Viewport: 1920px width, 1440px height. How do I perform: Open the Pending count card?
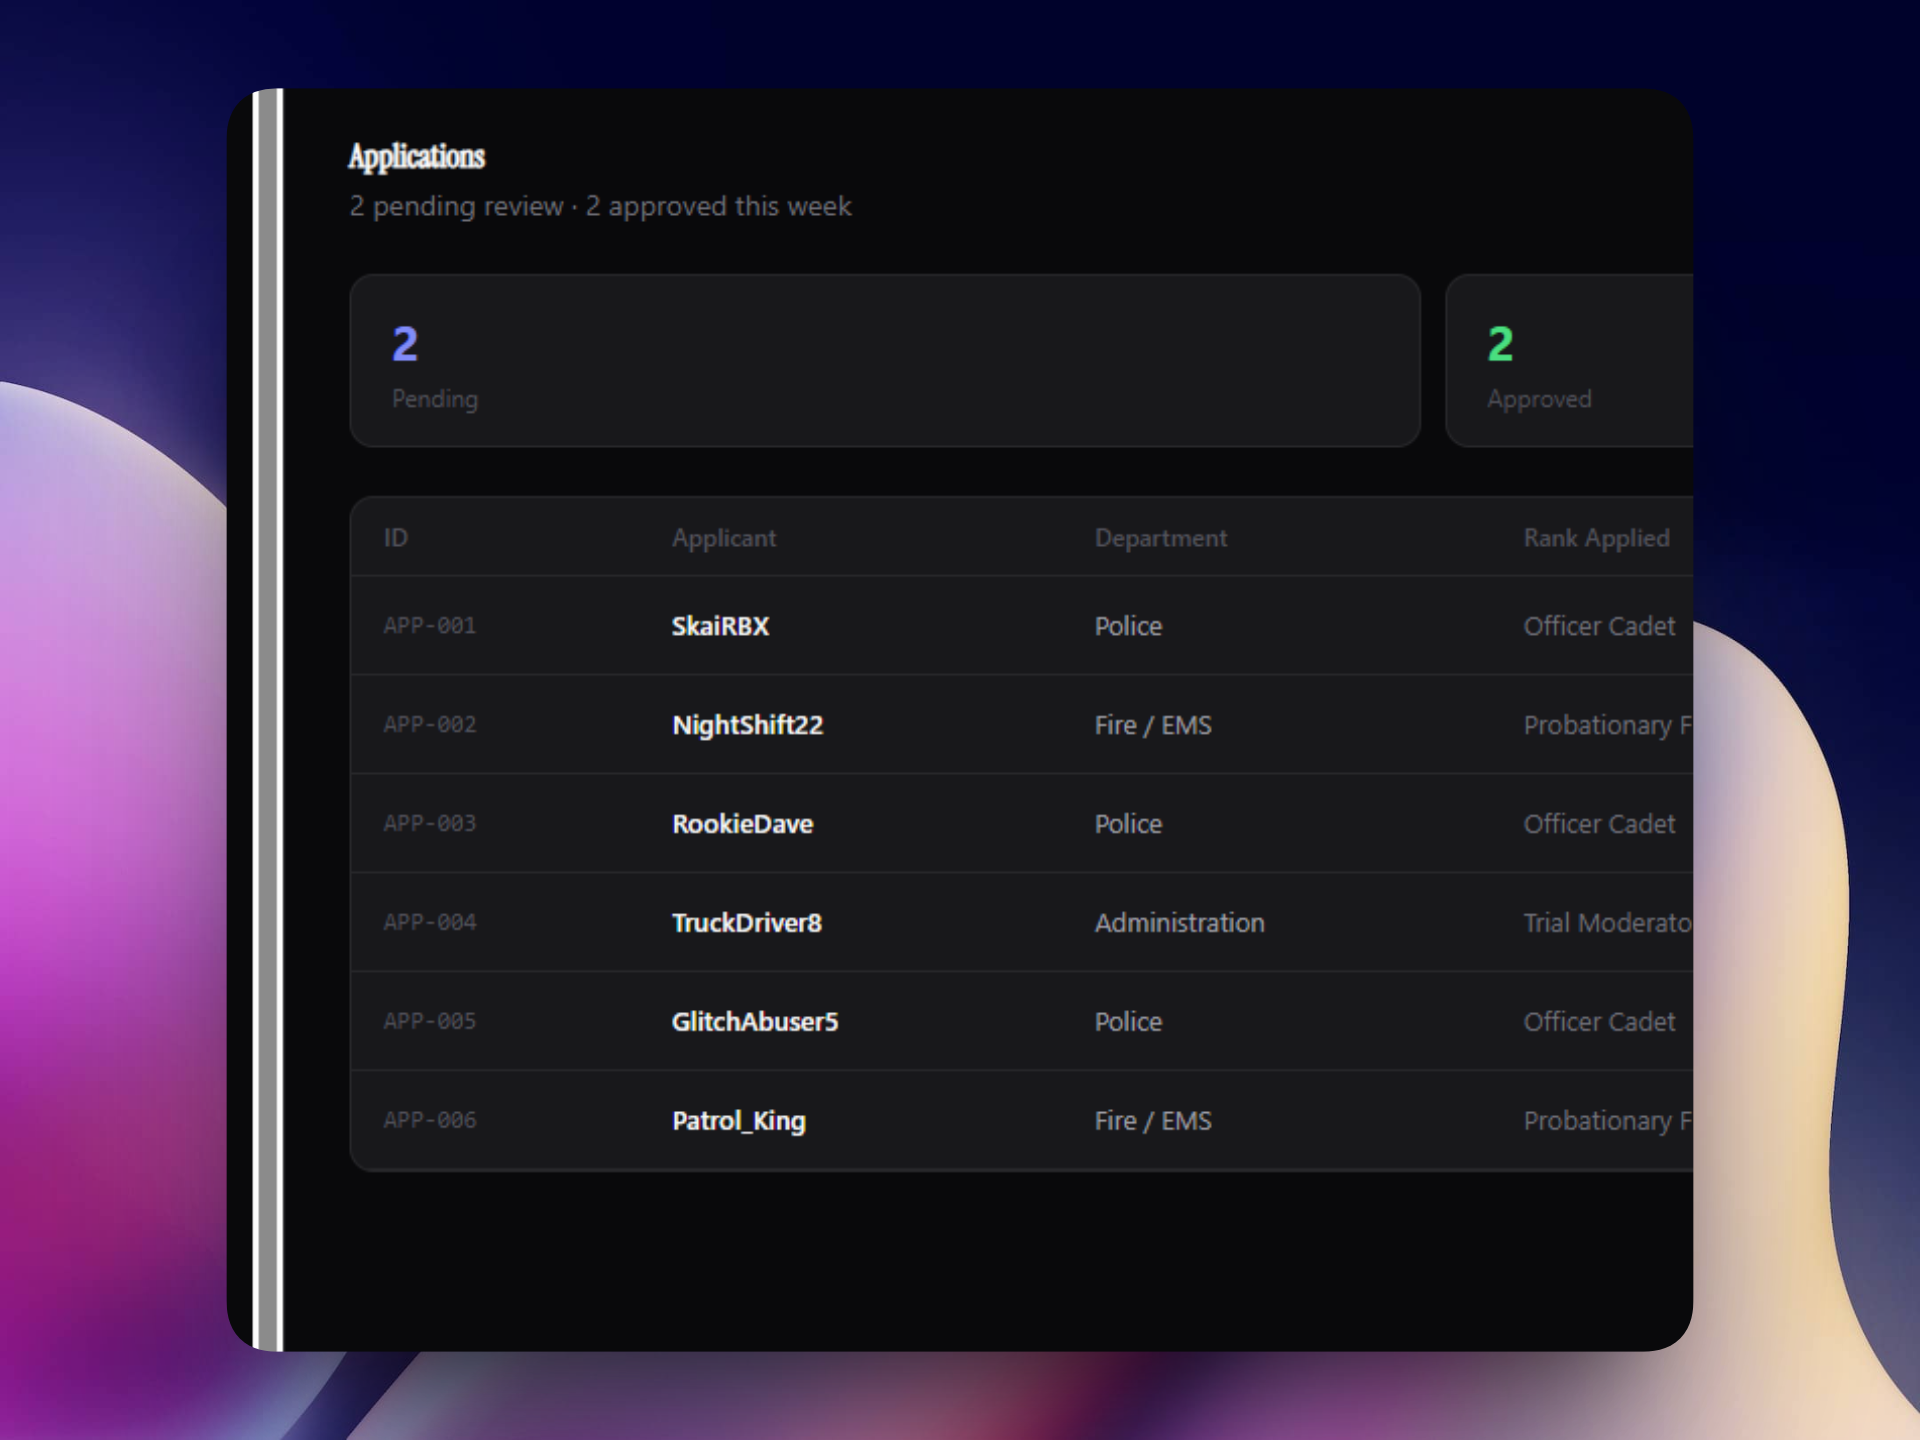pos(885,360)
